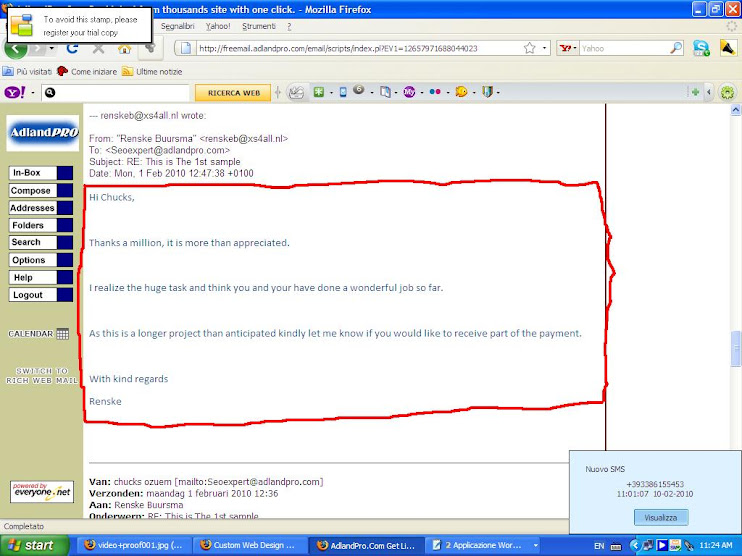Expand the smiley messenger icon dropdown arrow
The width and height of the screenshot is (742, 556).
[474, 93]
